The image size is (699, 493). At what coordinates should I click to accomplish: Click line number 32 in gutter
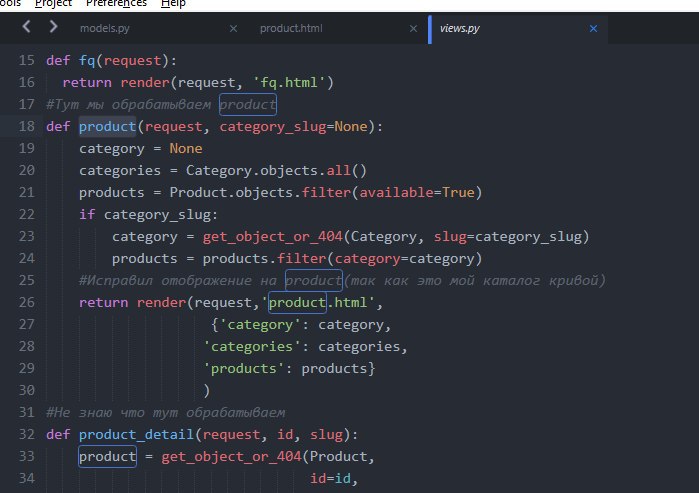click(27, 434)
